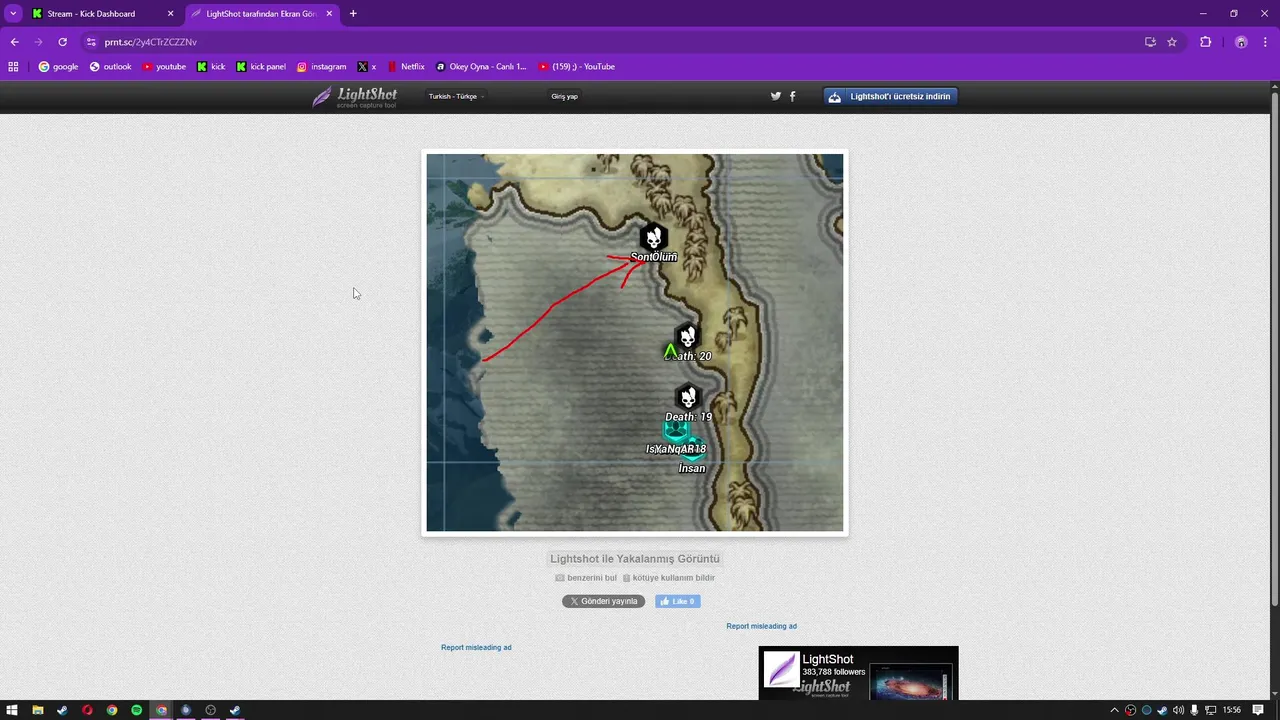
Task: Click the browser back arrow
Action: pyautogui.click(x=14, y=42)
